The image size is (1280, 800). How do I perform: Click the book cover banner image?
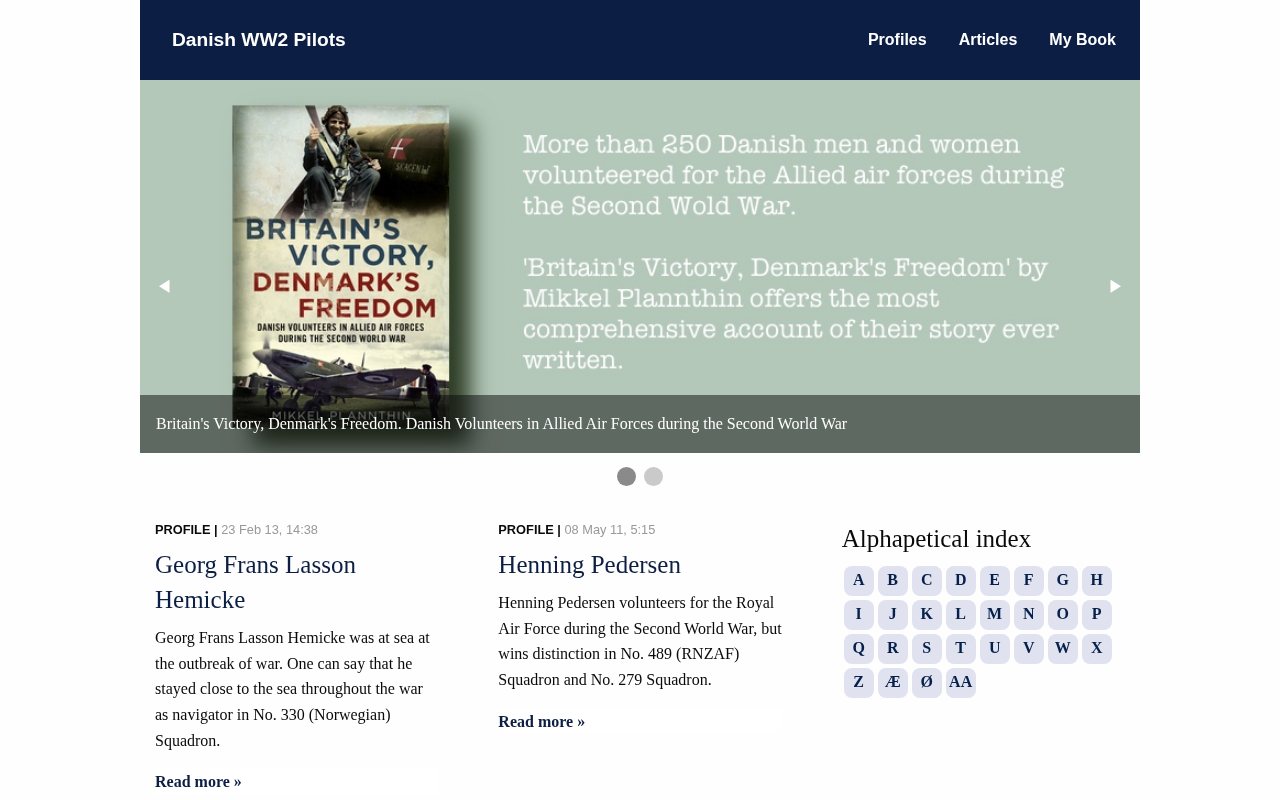coord(640,266)
